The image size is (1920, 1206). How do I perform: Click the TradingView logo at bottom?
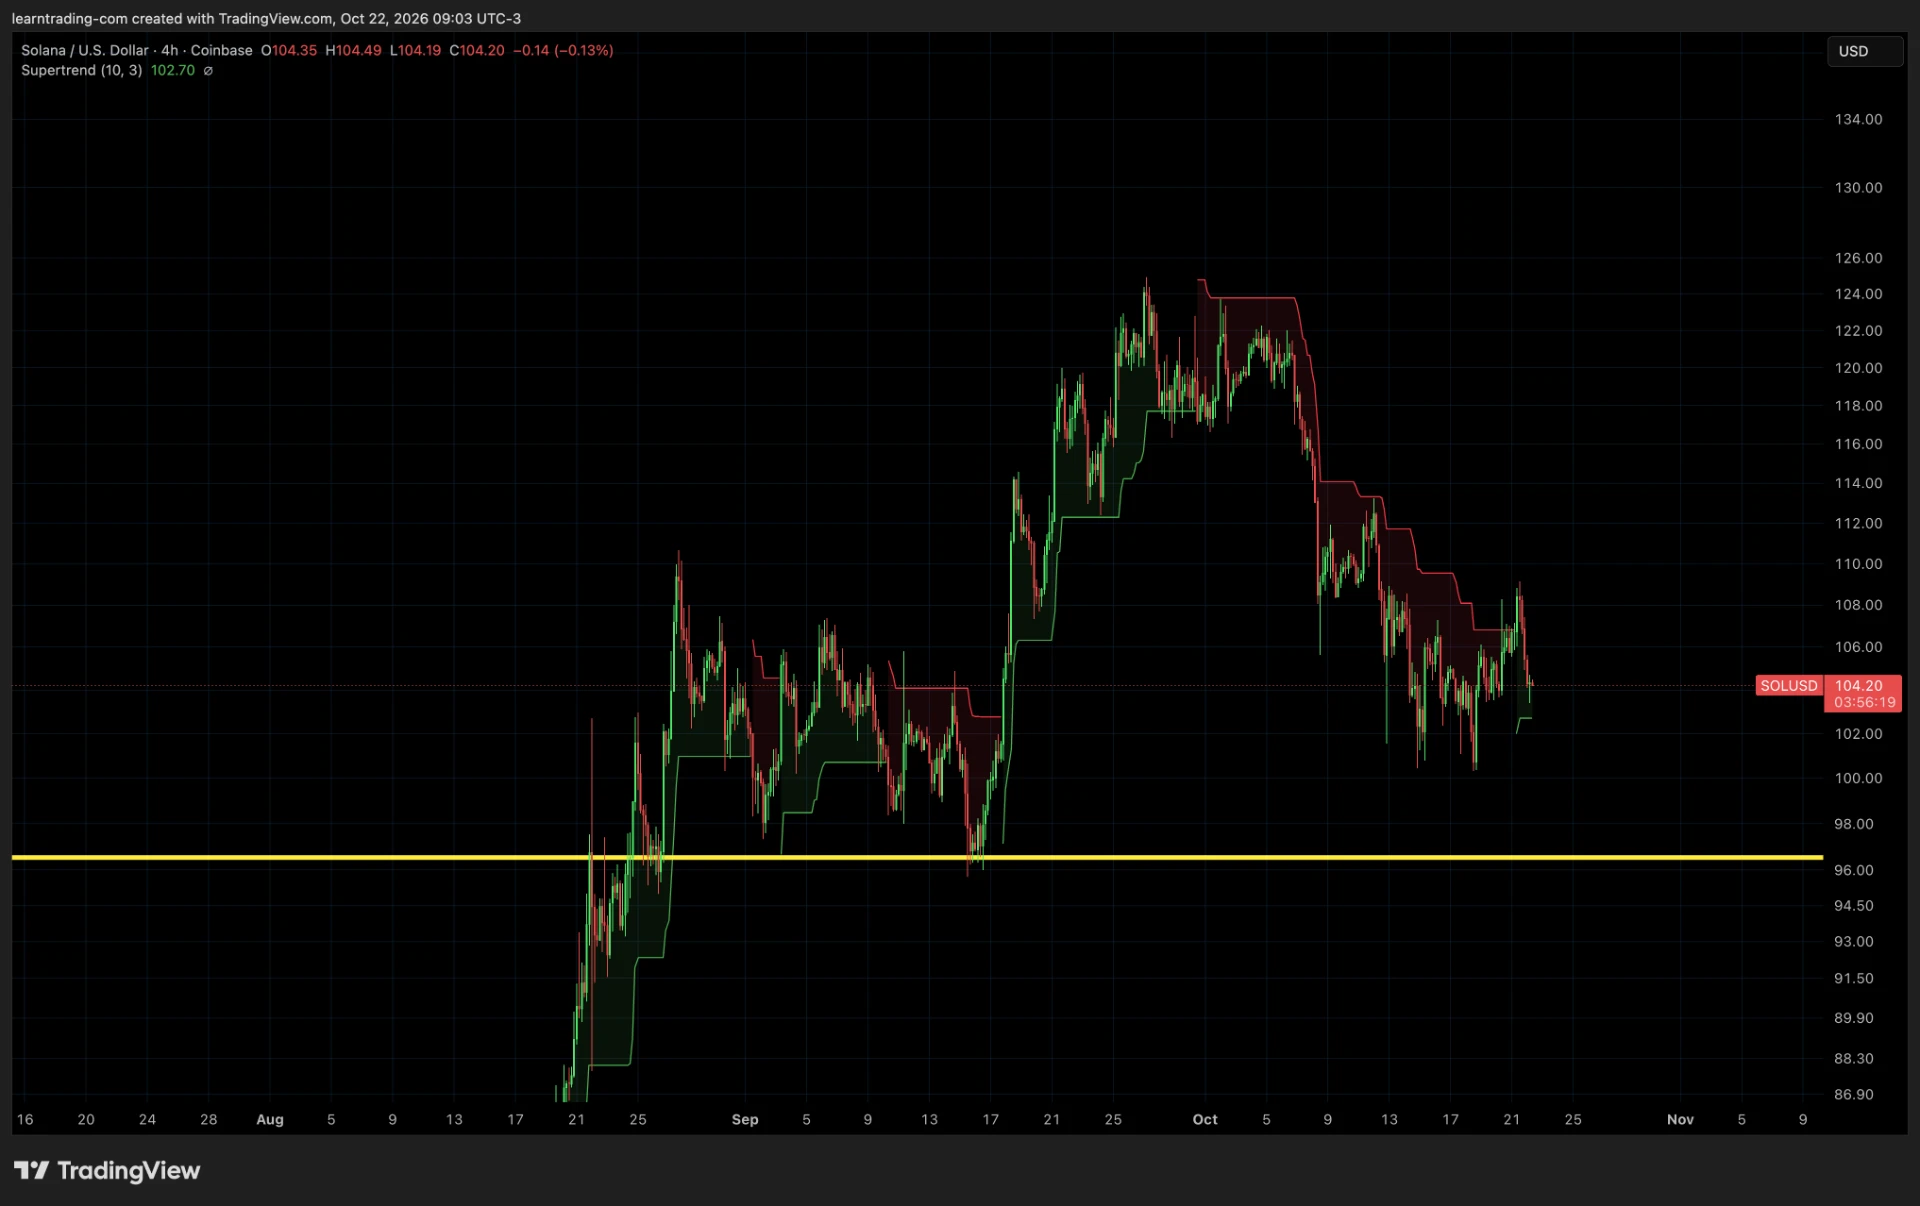107,1170
